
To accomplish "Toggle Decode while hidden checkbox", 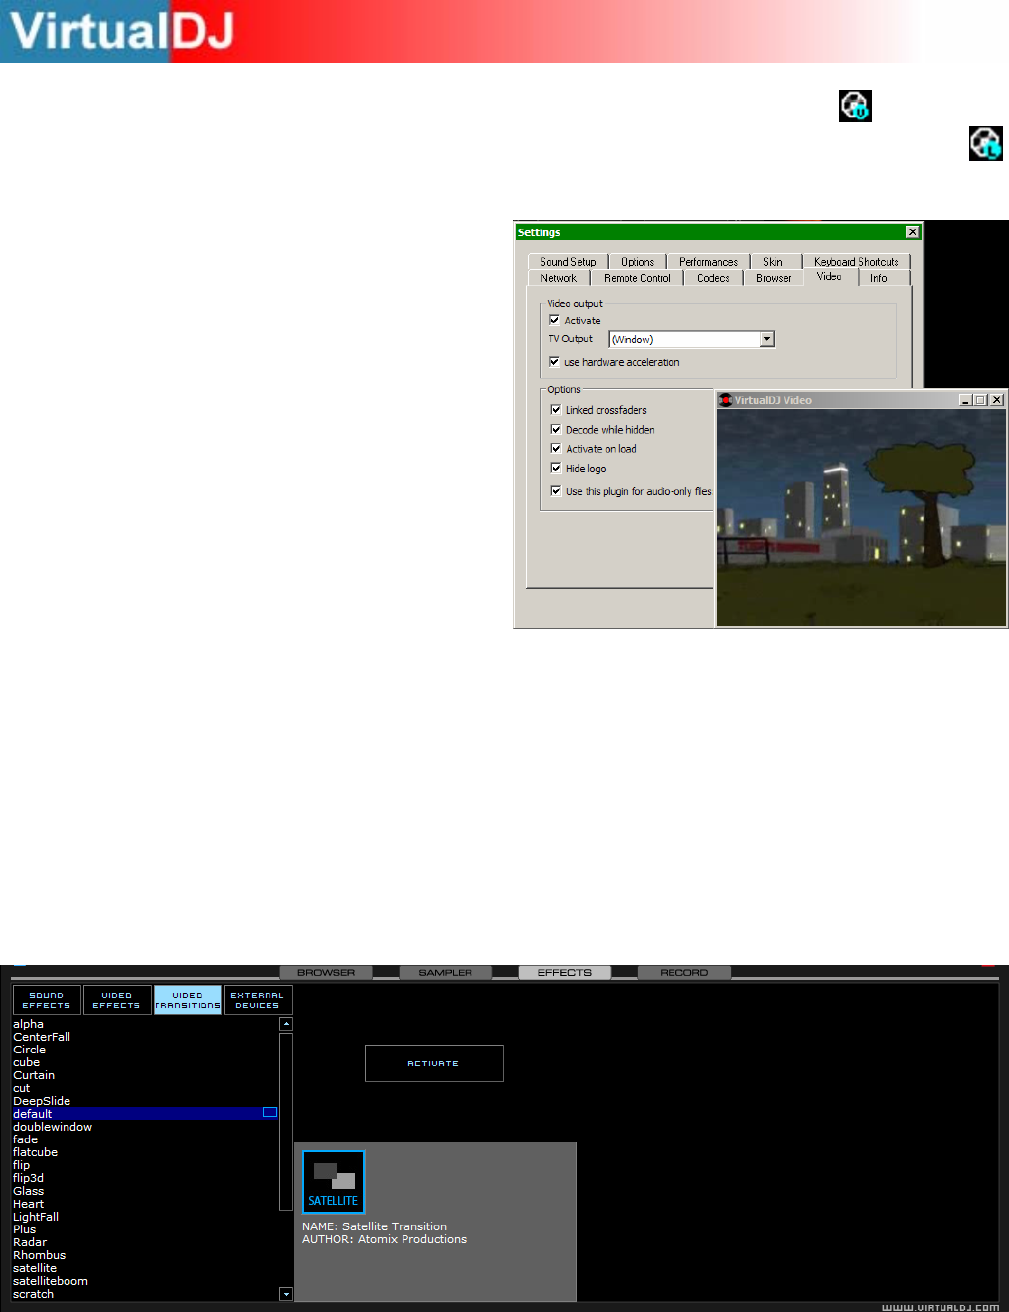I will tap(556, 429).
